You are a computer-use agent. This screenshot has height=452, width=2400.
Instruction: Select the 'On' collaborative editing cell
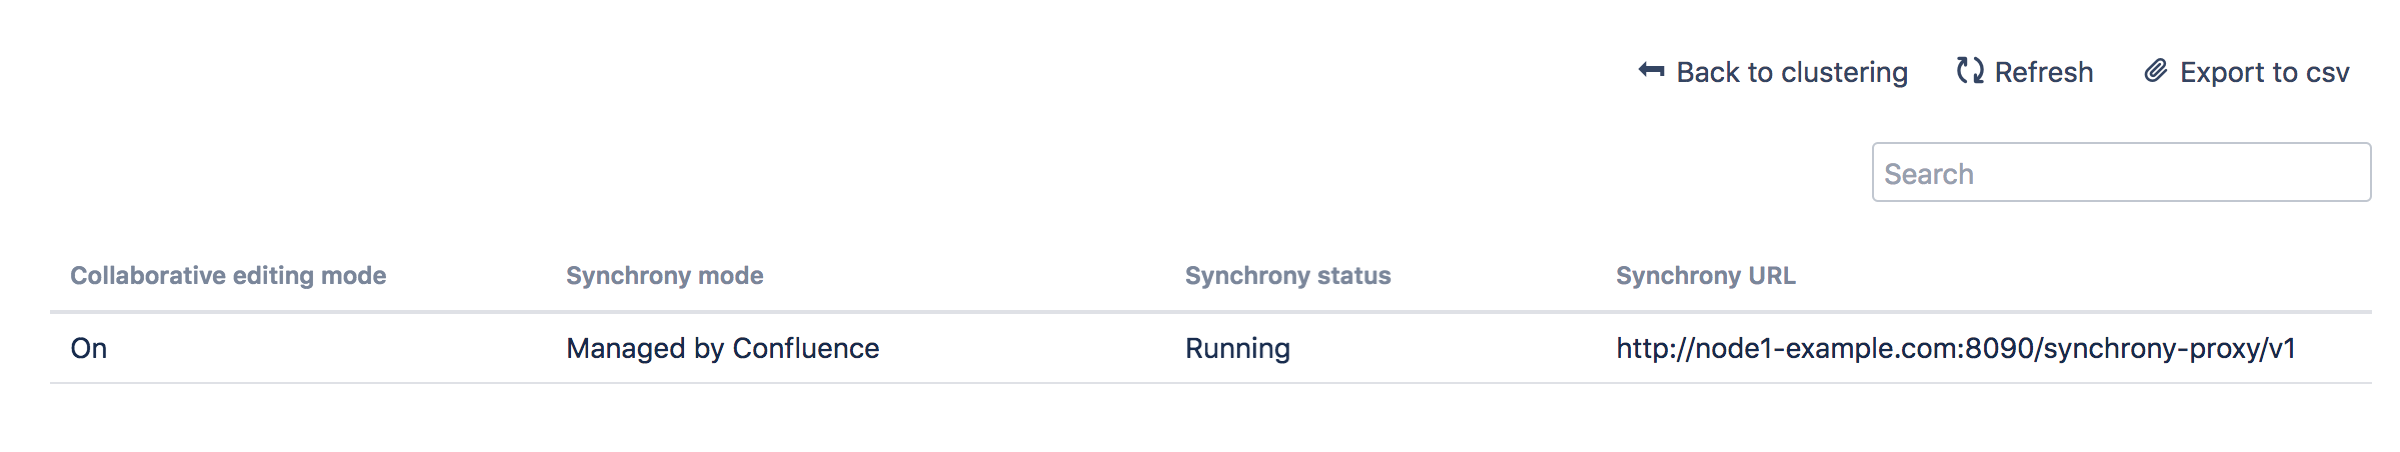coord(89,348)
